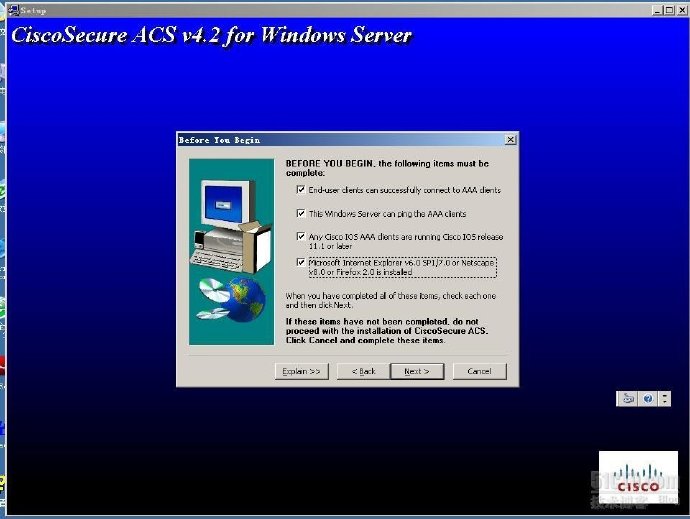Minimize the Setup window
This screenshot has width=690, height=519.
(x=657, y=10)
